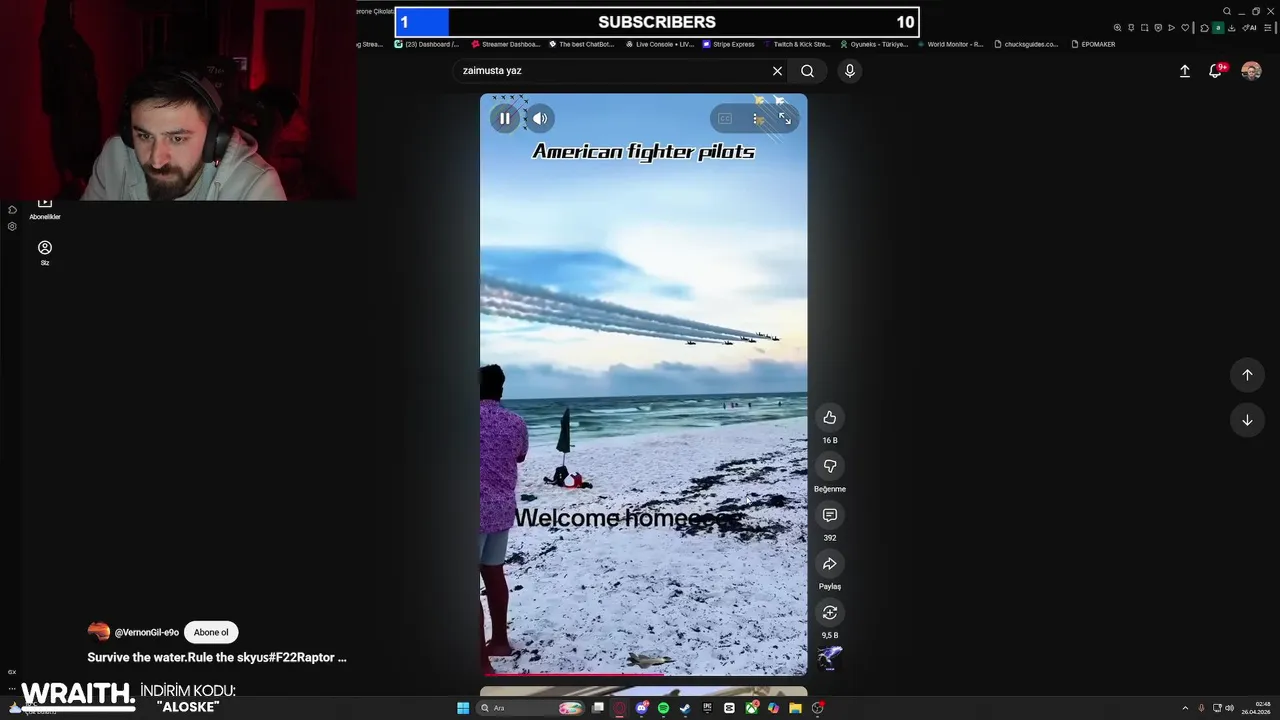Open the browser downloads icon
1280x720 pixels.
click(x=1232, y=27)
